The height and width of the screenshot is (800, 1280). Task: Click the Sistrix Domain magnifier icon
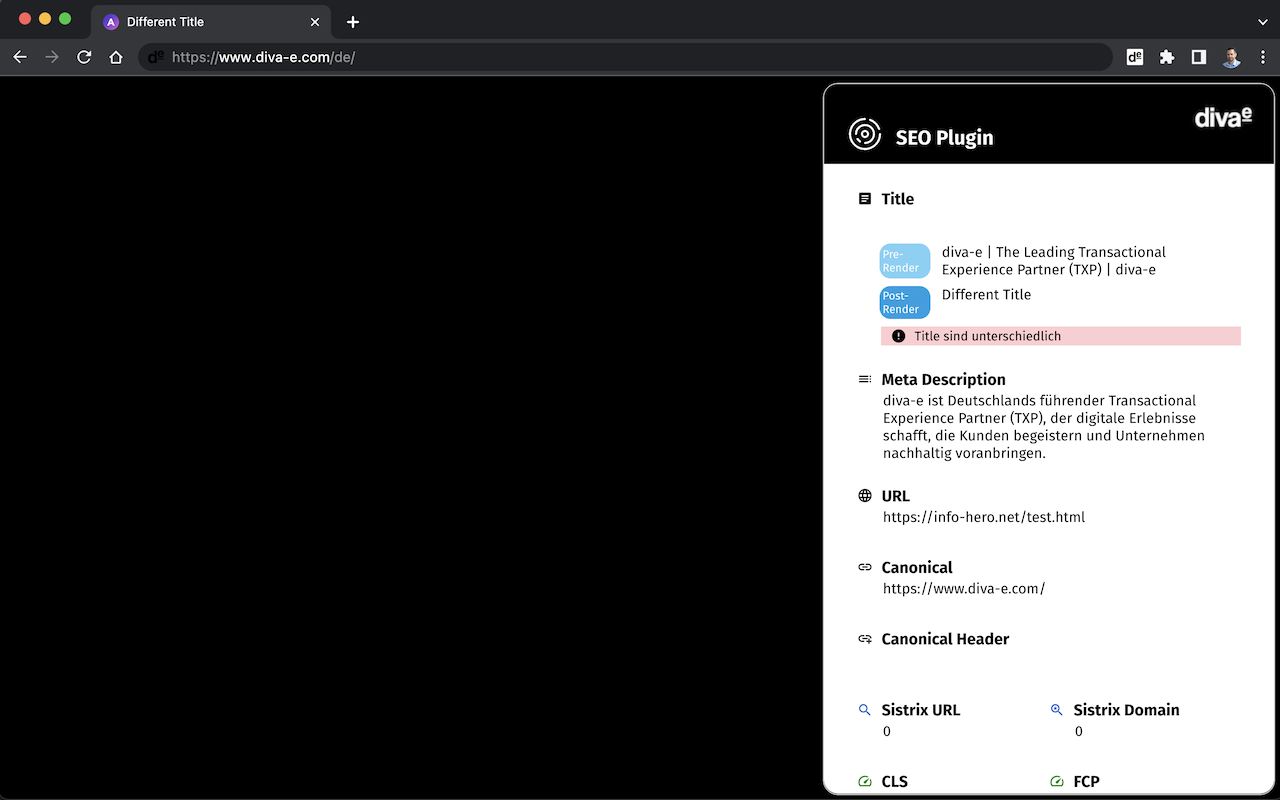1057,710
